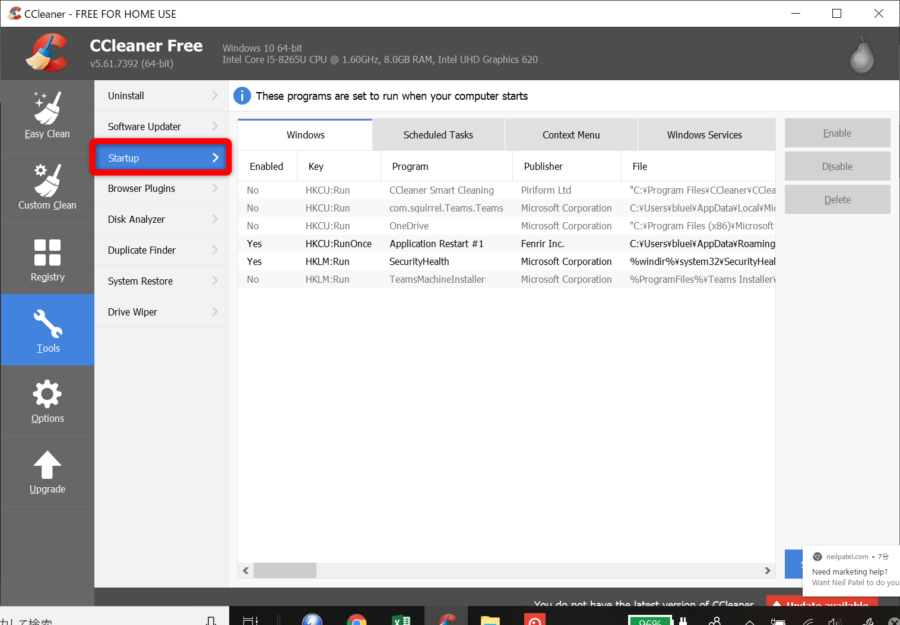Select Startup in the Tools menu
900x625 pixels.
pos(161,157)
